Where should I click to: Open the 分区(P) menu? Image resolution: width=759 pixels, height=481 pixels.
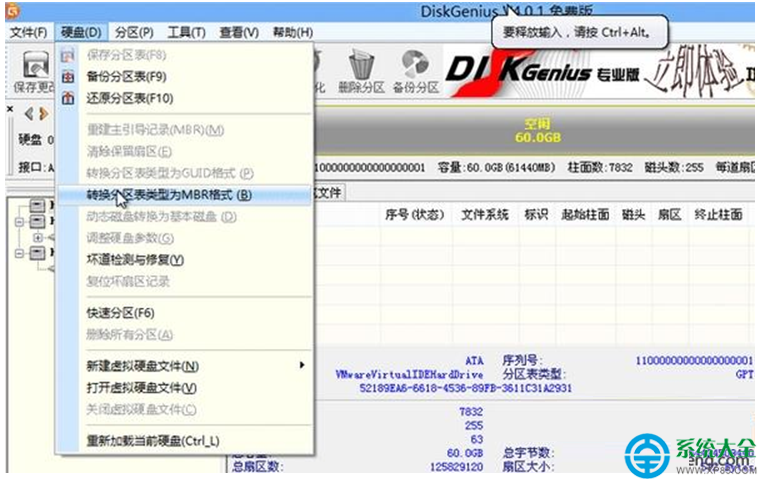pyautogui.click(x=134, y=32)
